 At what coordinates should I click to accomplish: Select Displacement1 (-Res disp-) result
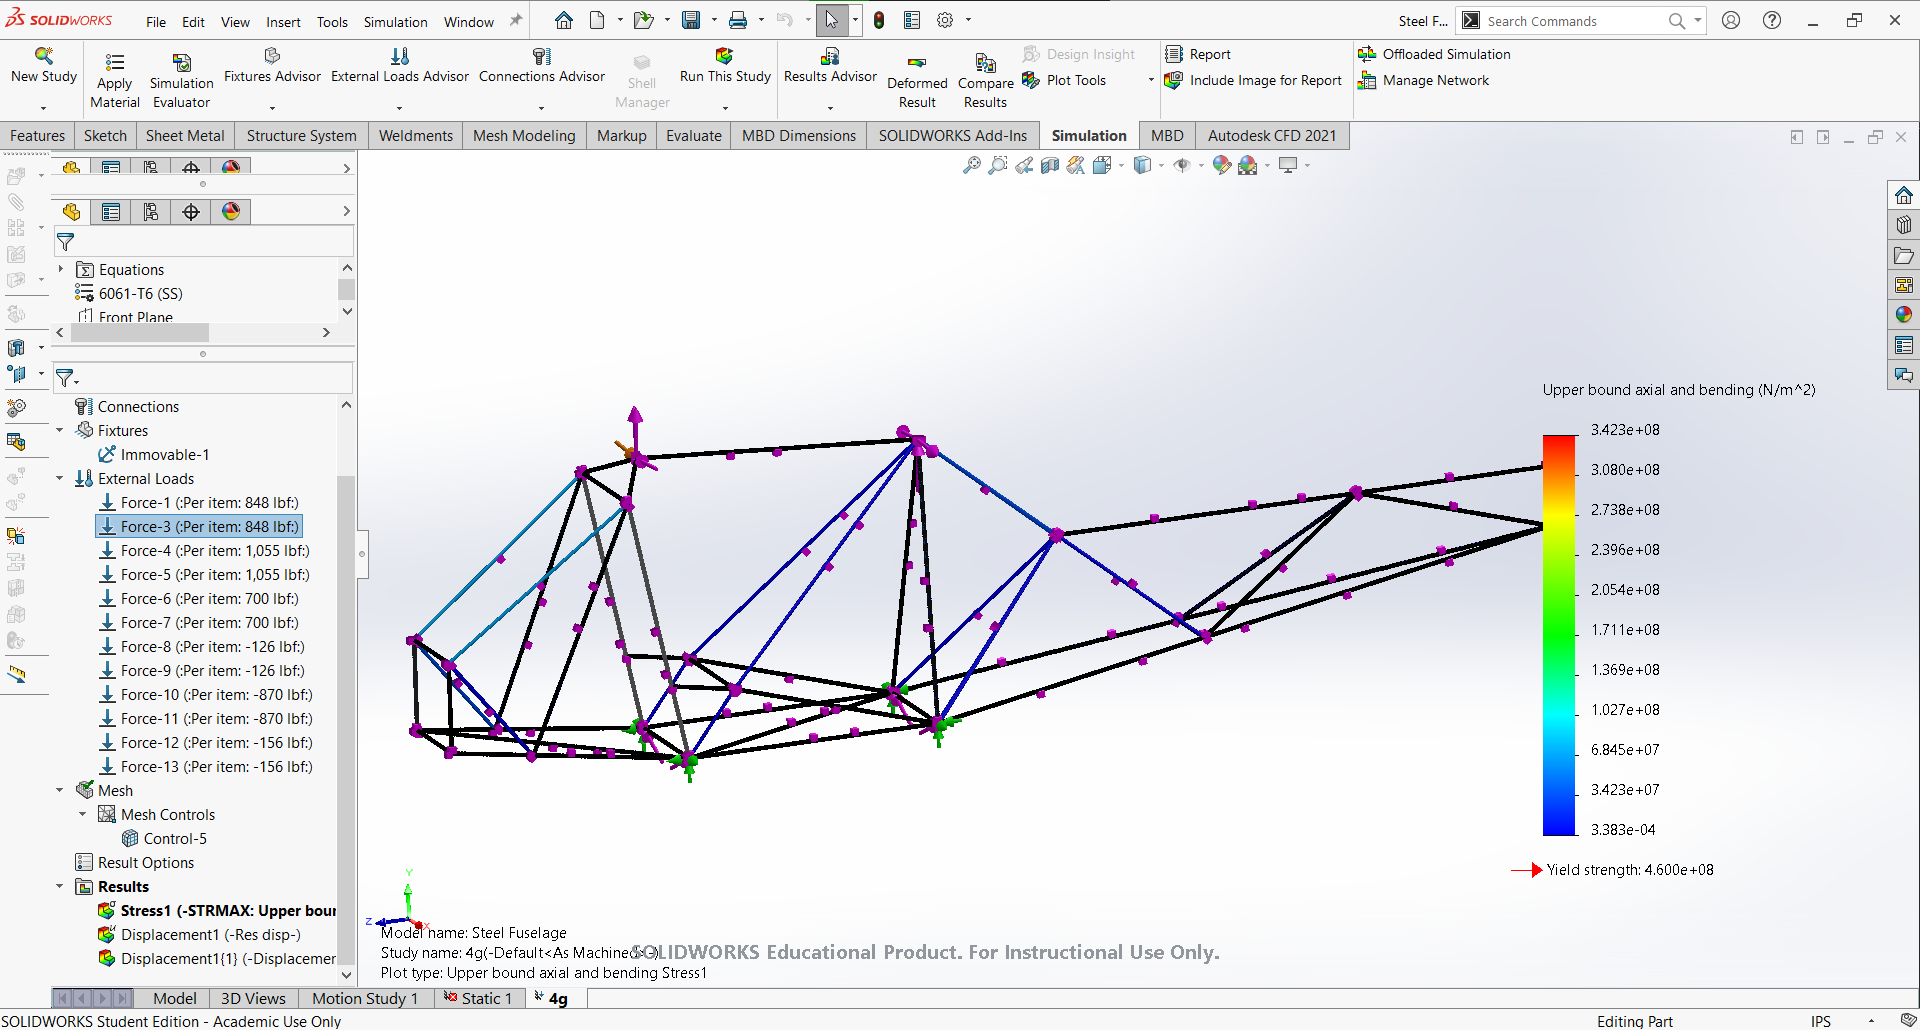click(x=200, y=935)
